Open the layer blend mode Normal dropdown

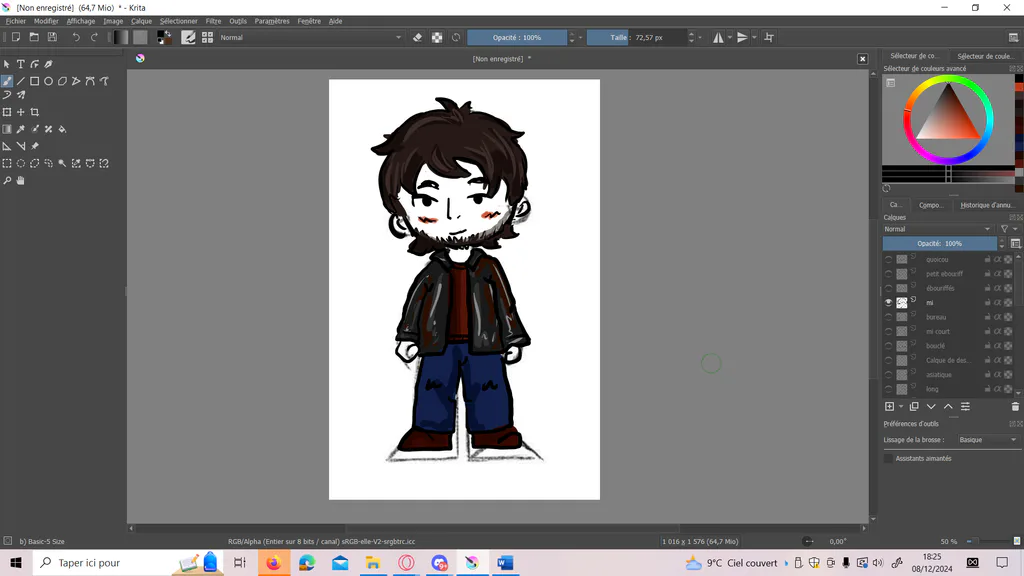937,229
